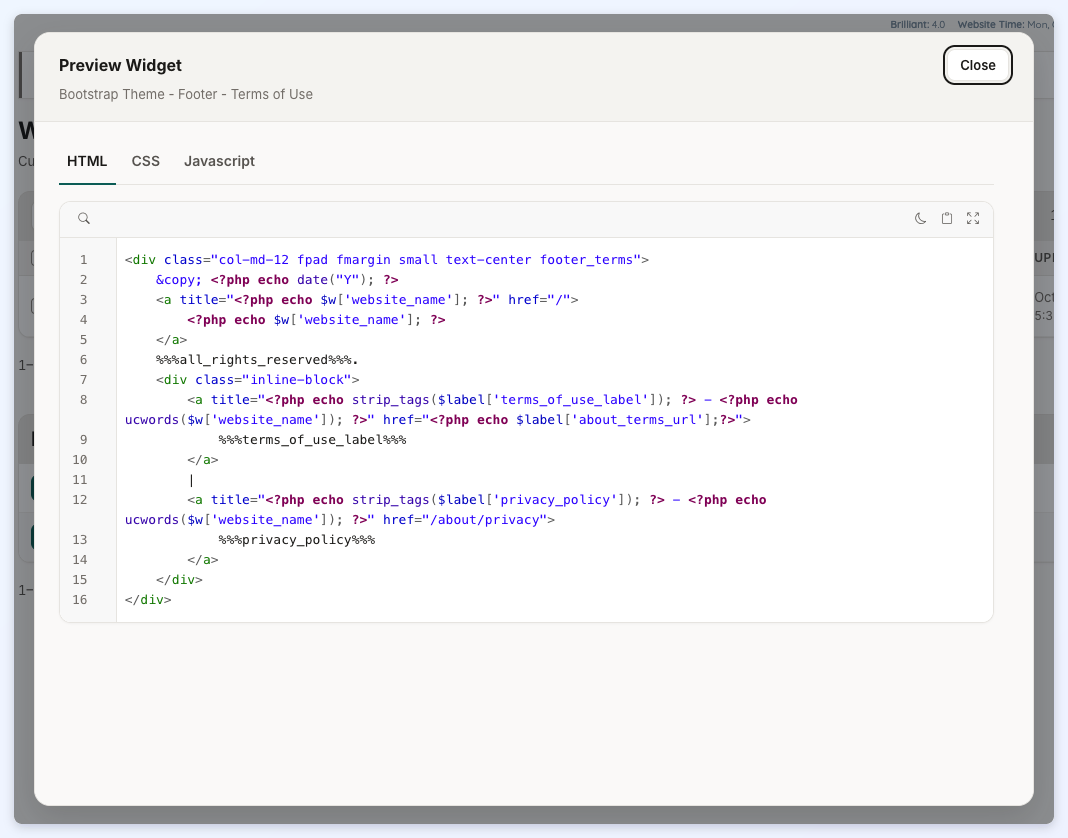Toggle dark mode moon icon in editor

(x=920, y=218)
